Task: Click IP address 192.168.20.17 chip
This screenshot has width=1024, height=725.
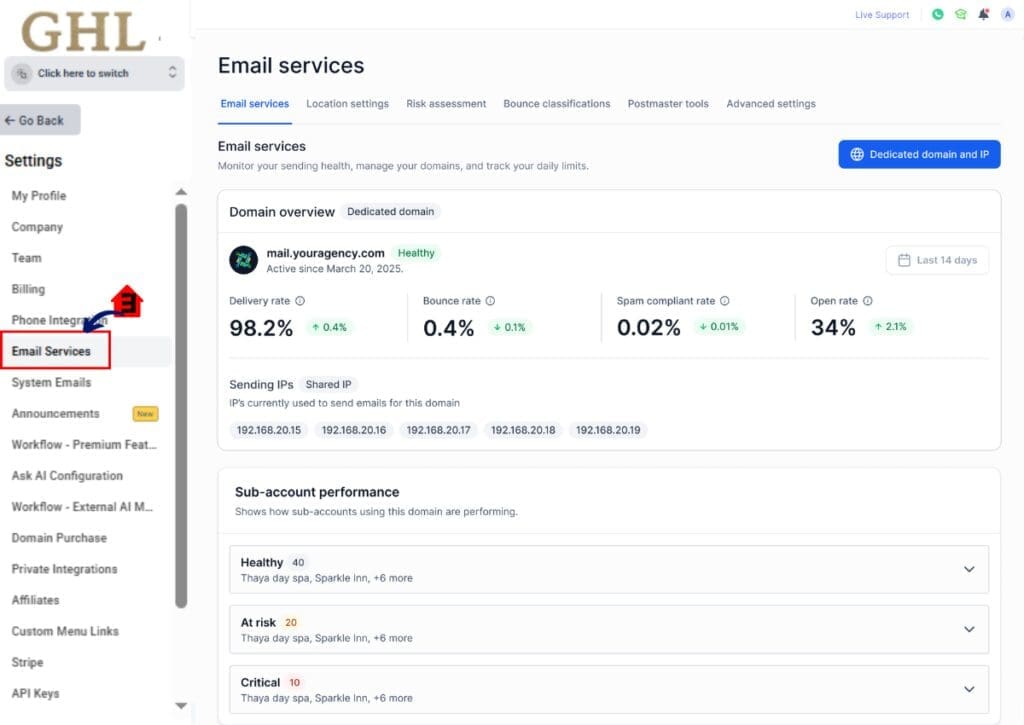Action: [438, 430]
